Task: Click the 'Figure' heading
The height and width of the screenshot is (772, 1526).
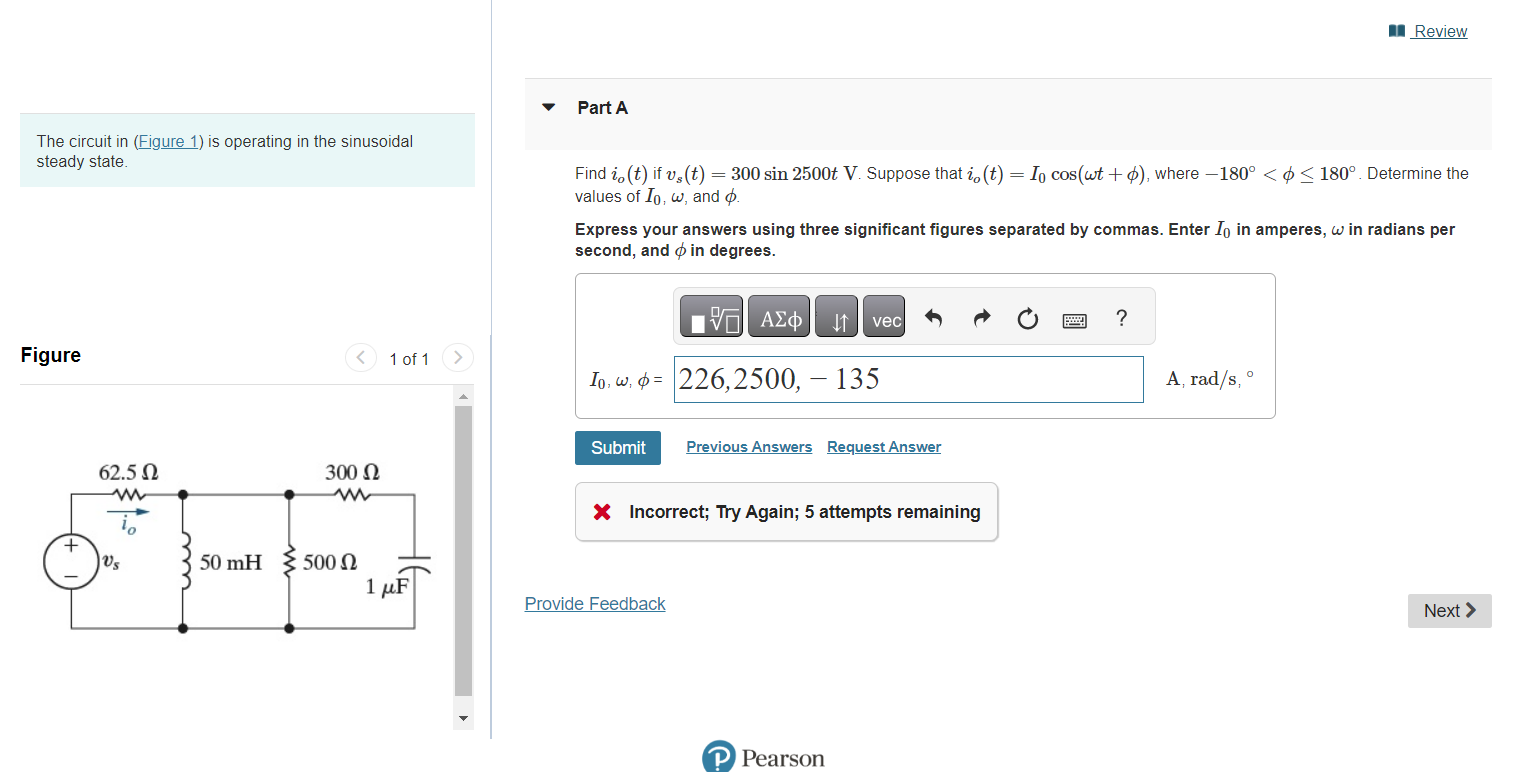Action: click(x=51, y=355)
